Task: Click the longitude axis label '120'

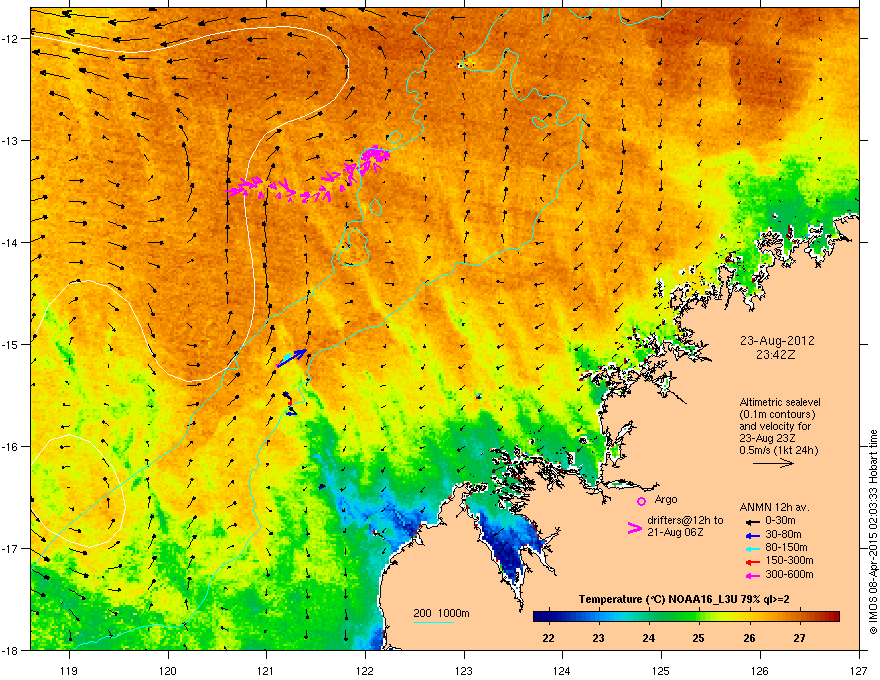Action: 168,670
